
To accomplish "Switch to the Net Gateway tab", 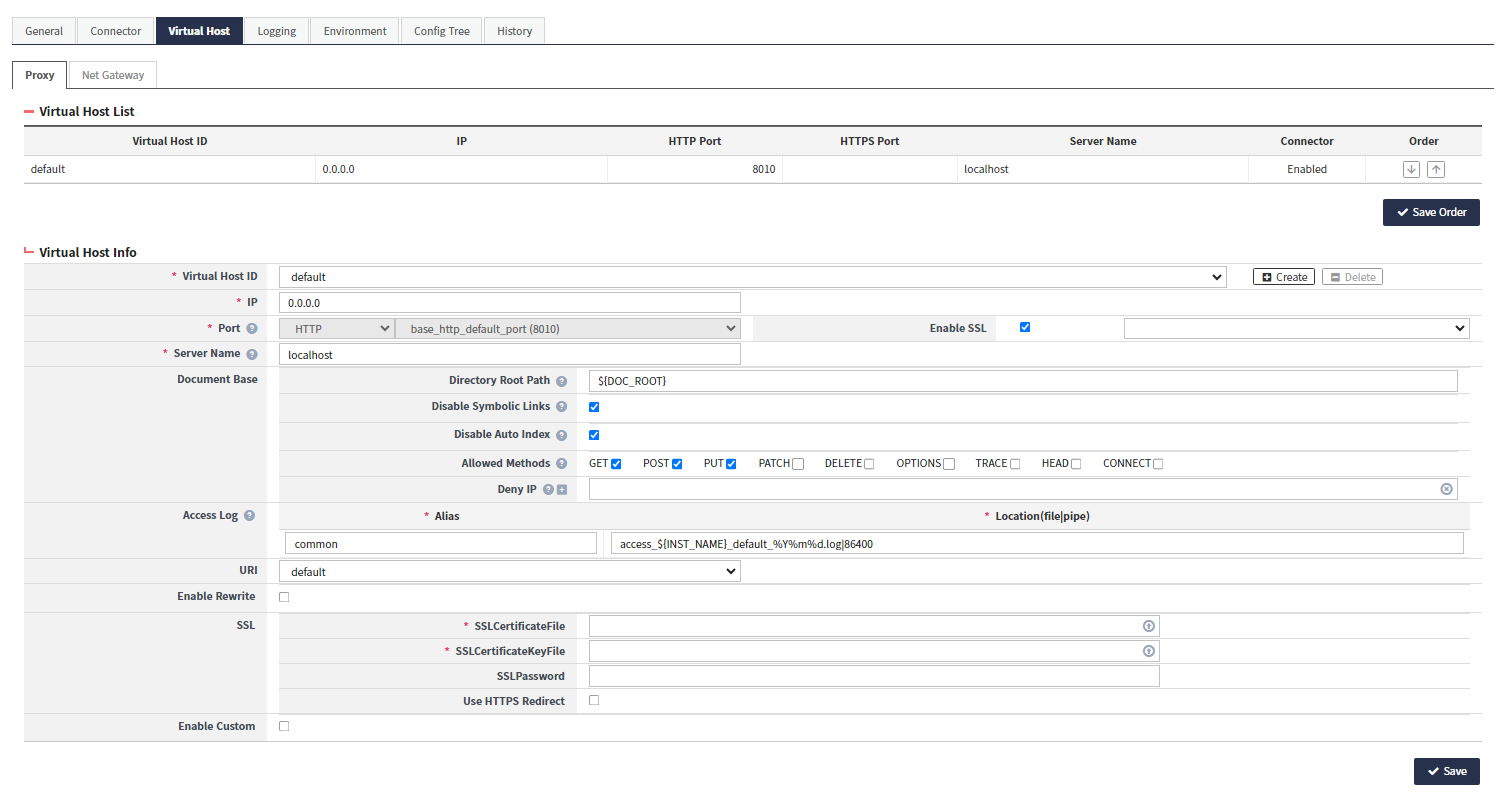I will tap(112, 74).
